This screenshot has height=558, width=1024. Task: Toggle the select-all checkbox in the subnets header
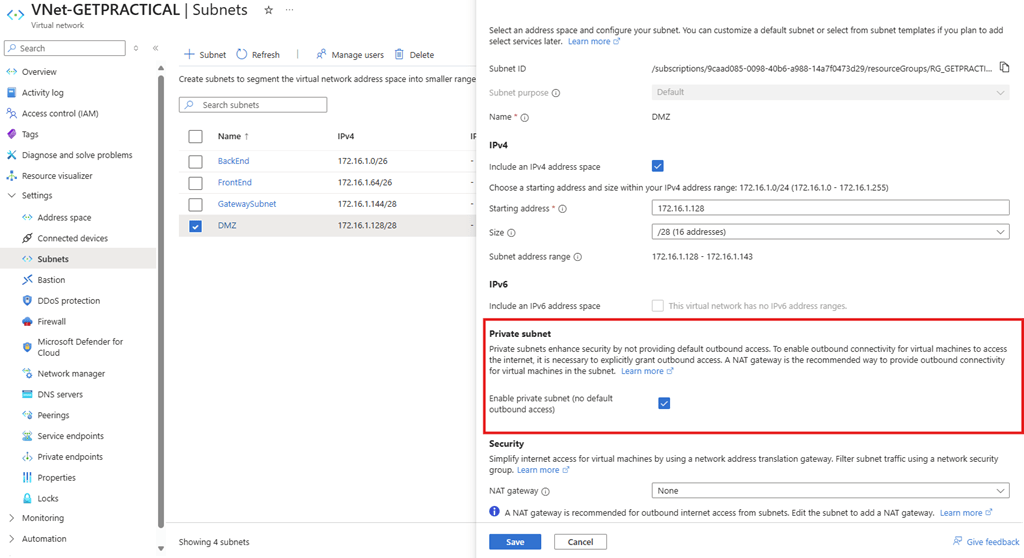(195, 137)
